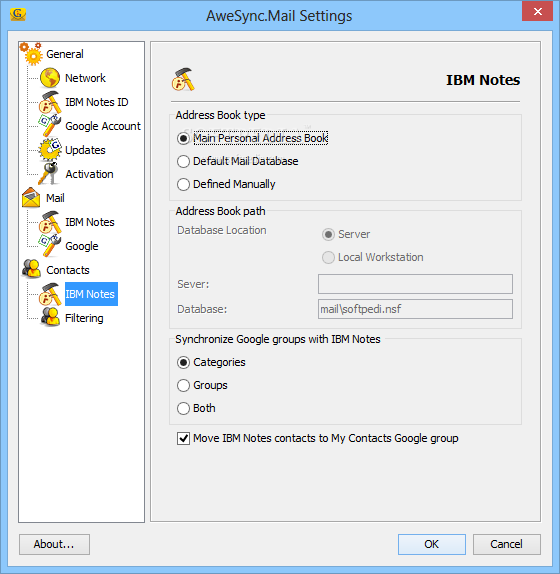Open Updates settings page
Screen dimensions: 560x574
tap(85, 150)
